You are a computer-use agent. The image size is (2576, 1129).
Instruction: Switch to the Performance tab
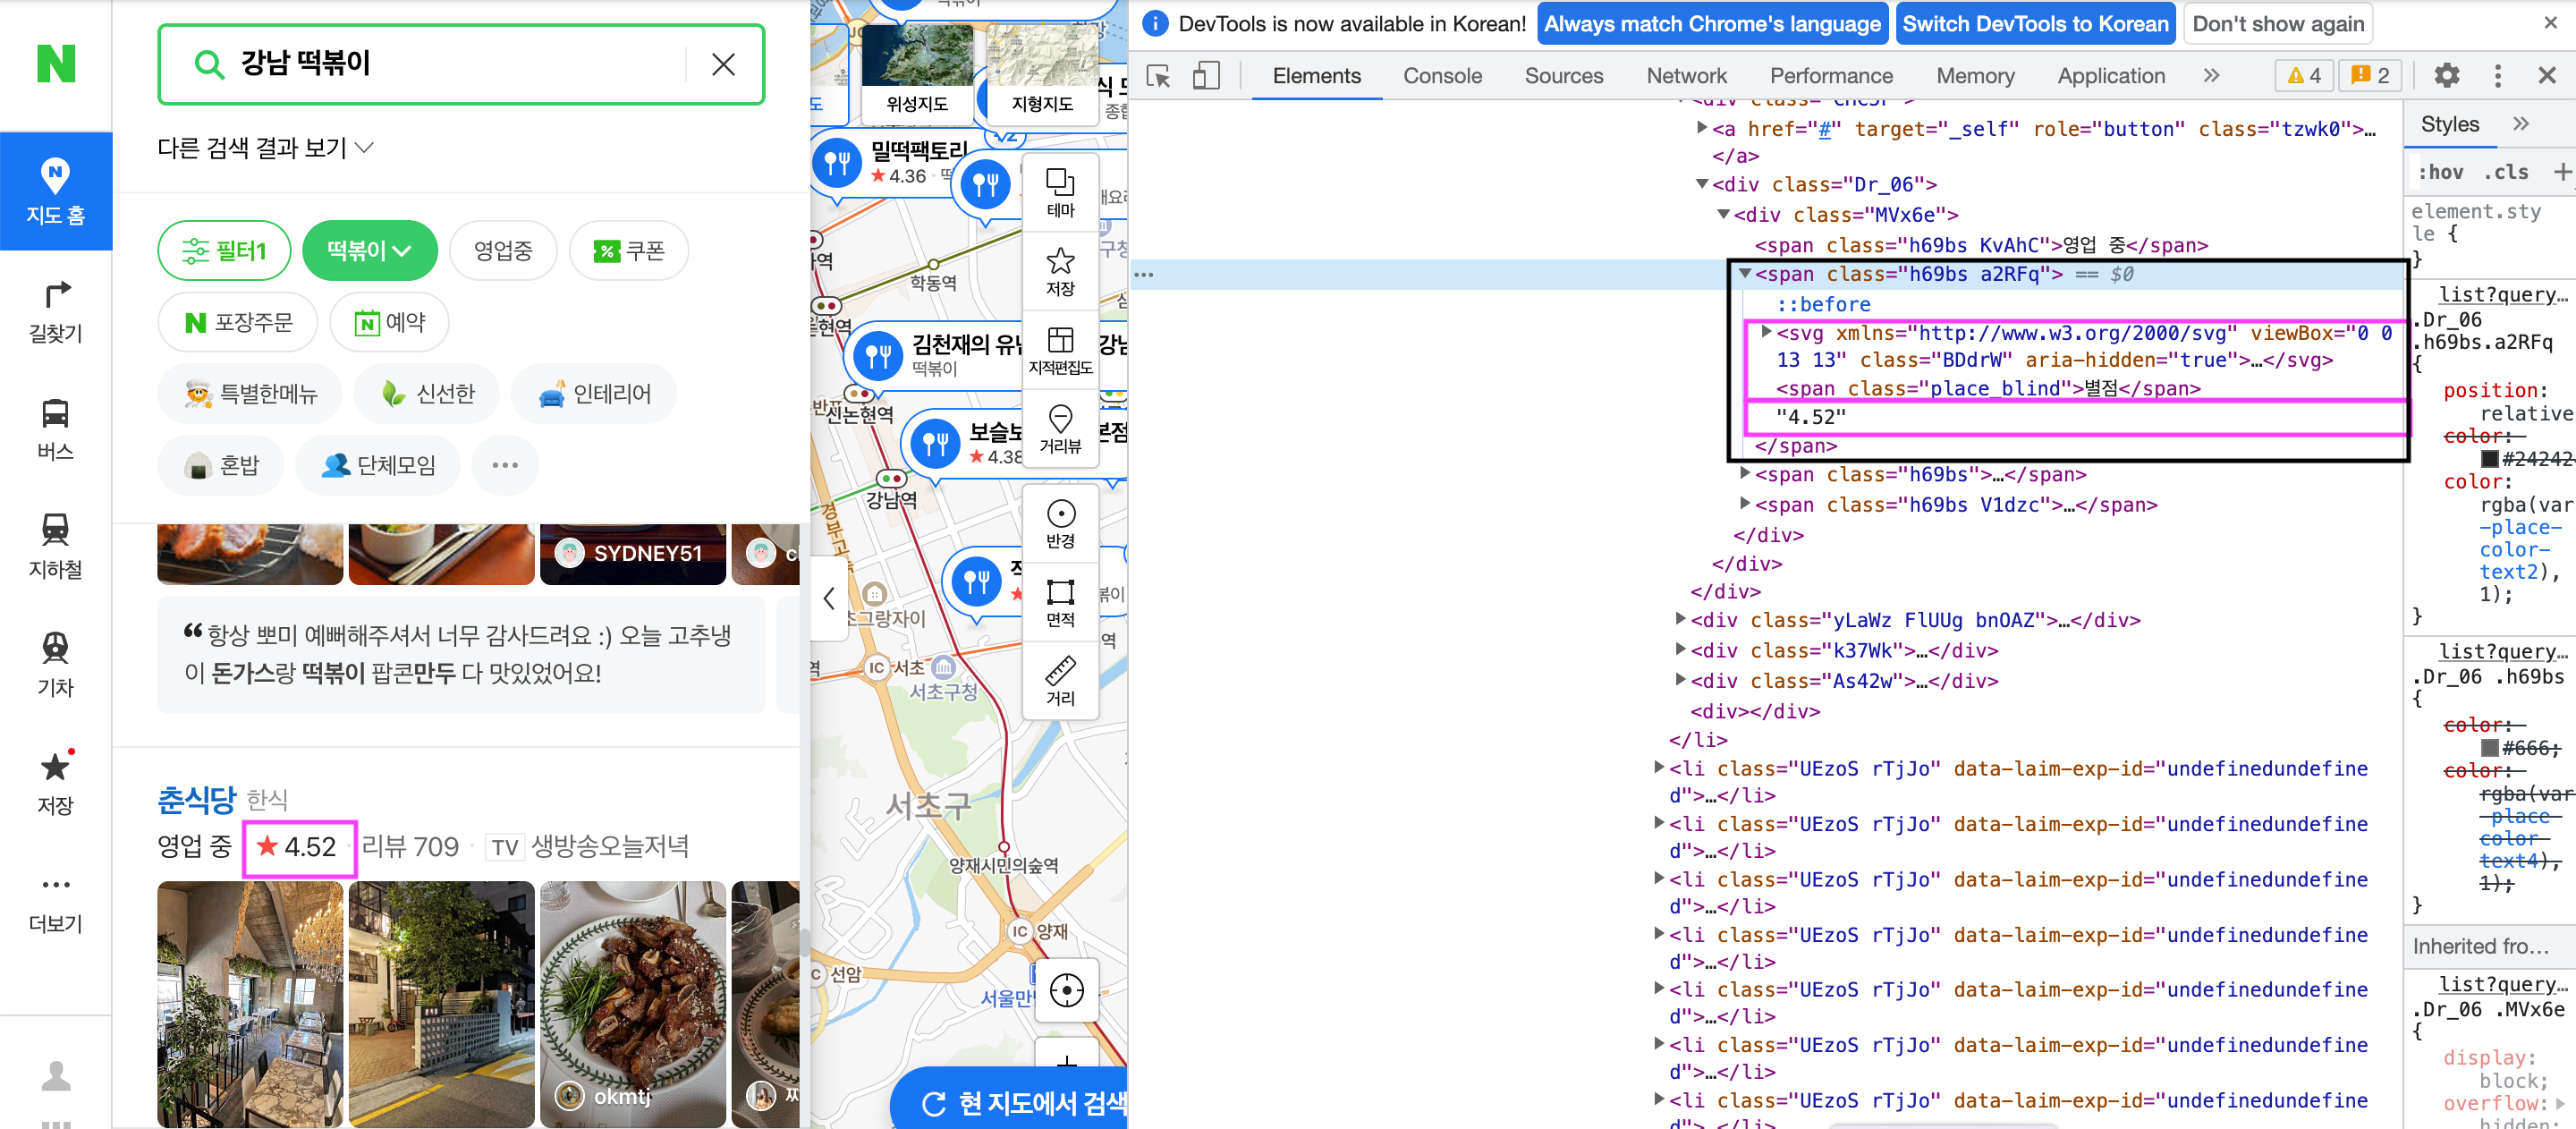[x=1830, y=76]
